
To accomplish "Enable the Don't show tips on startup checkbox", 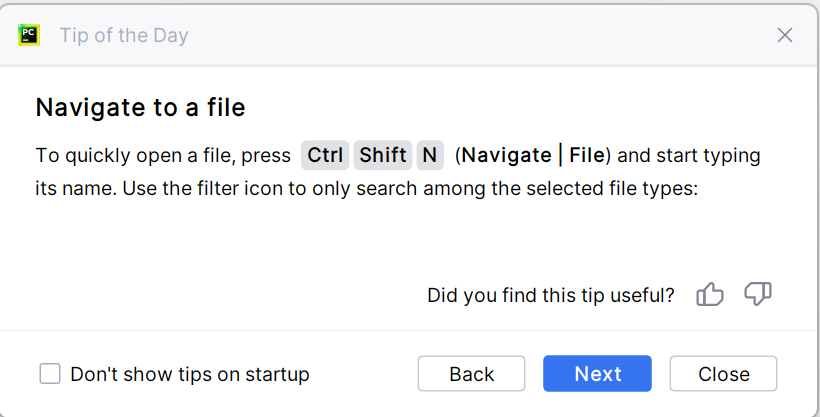I will click(50, 374).
